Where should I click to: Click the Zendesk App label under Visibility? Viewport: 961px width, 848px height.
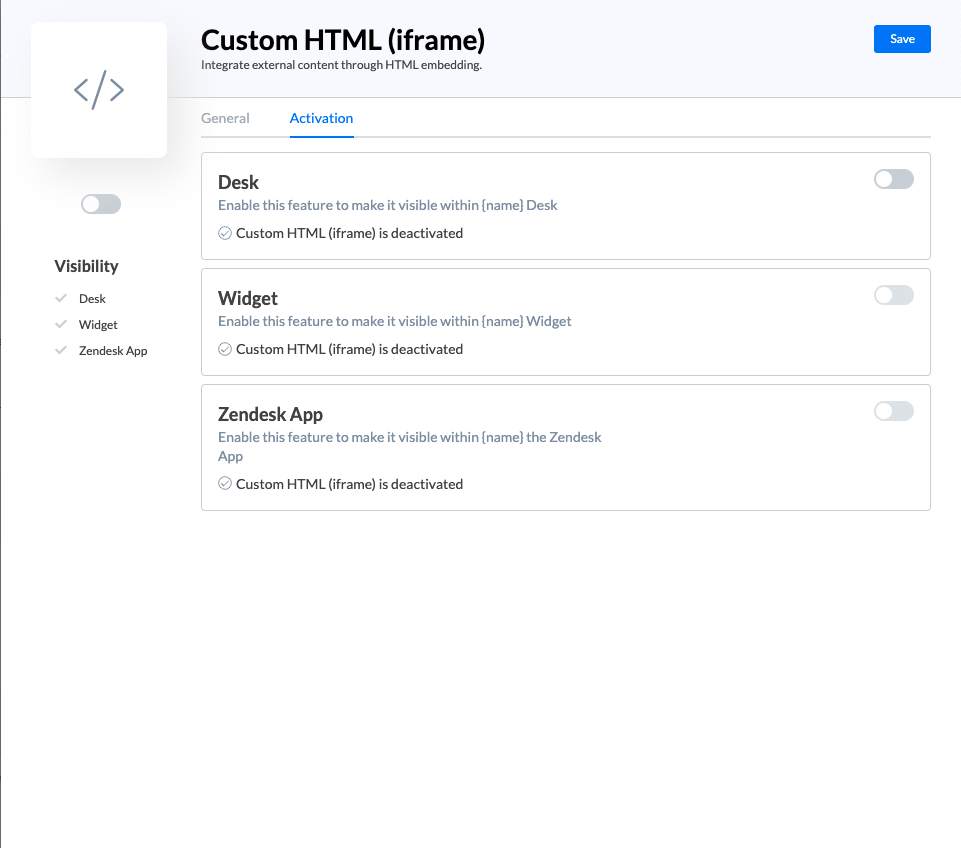(113, 351)
